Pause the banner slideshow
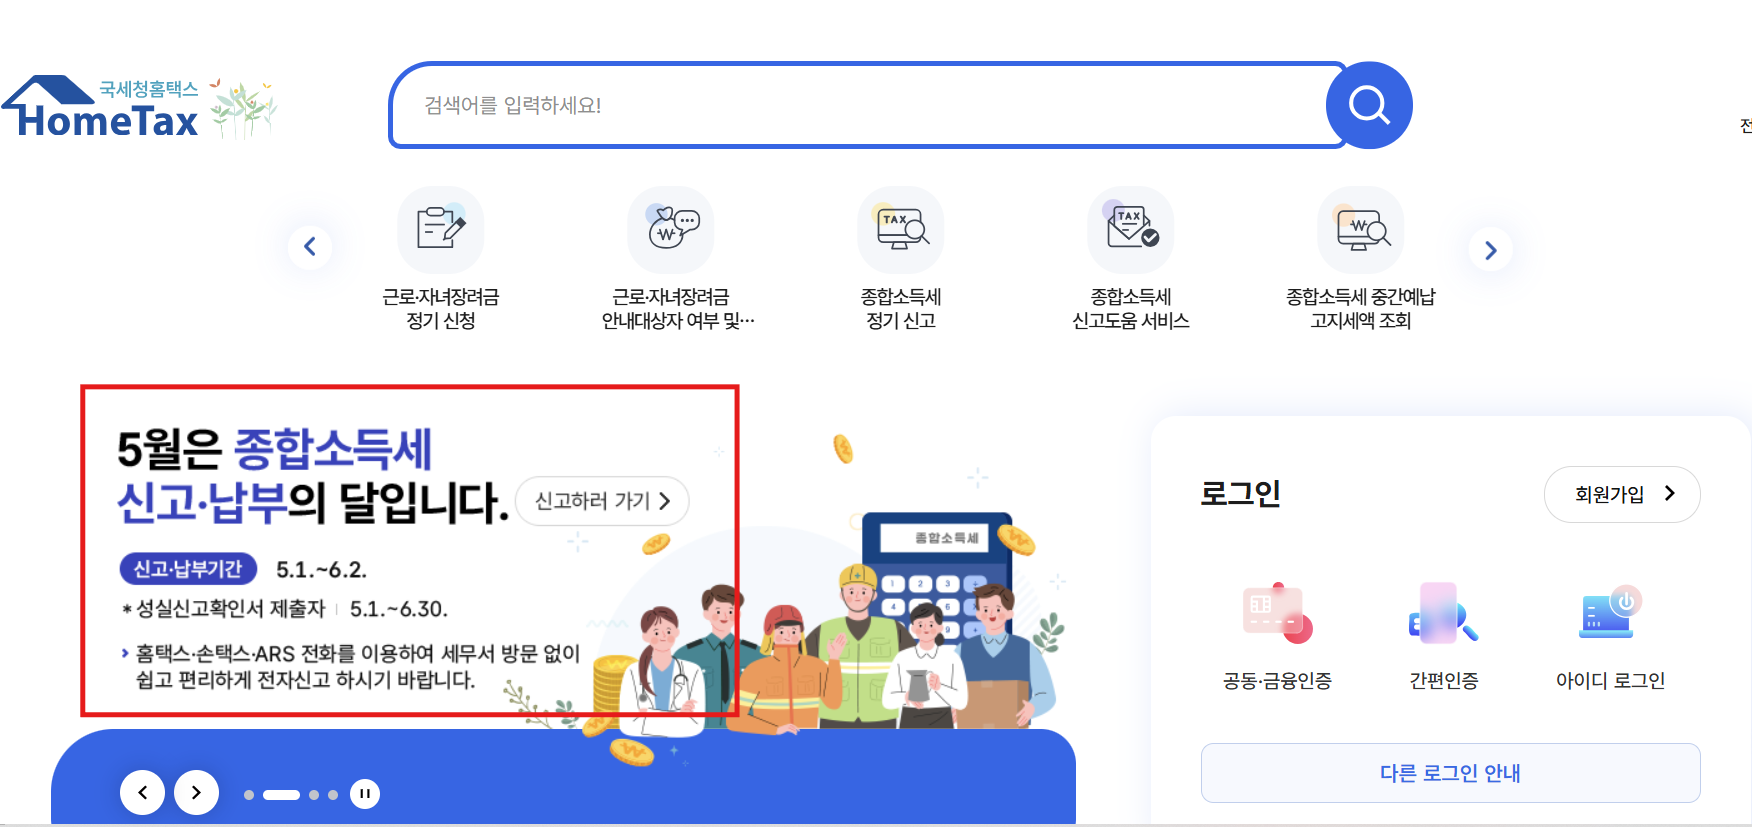The height and width of the screenshot is (827, 1752). [x=365, y=794]
